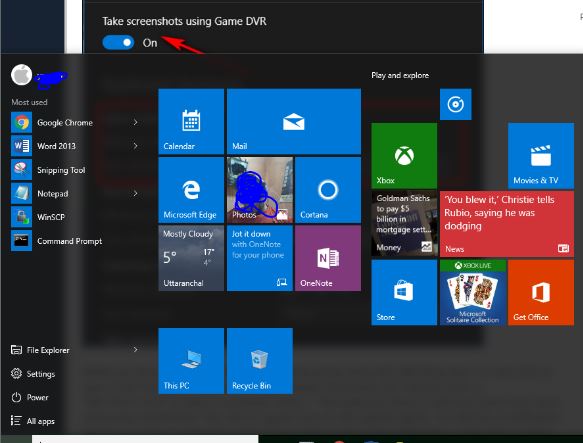Open the News tile about Christie
Viewport: 583px width, 443px height.
click(507, 224)
